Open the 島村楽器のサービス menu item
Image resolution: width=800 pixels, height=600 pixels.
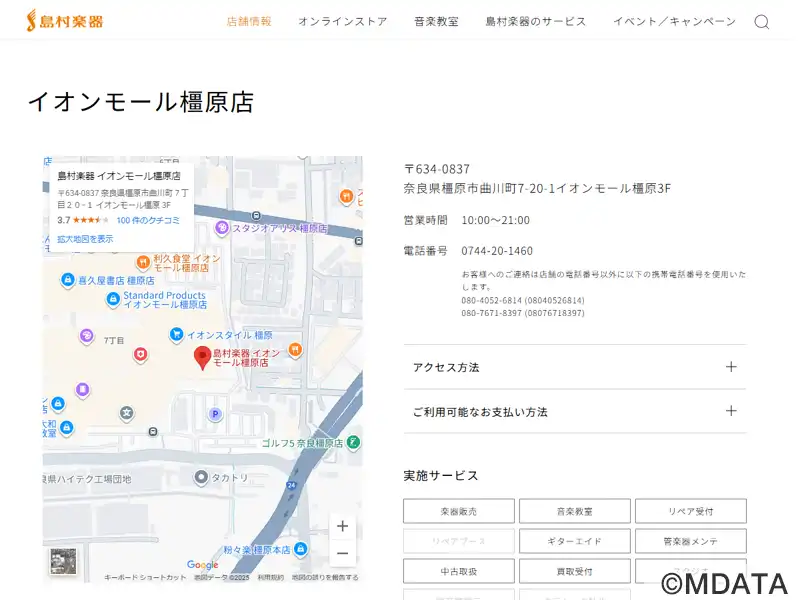click(x=536, y=21)
